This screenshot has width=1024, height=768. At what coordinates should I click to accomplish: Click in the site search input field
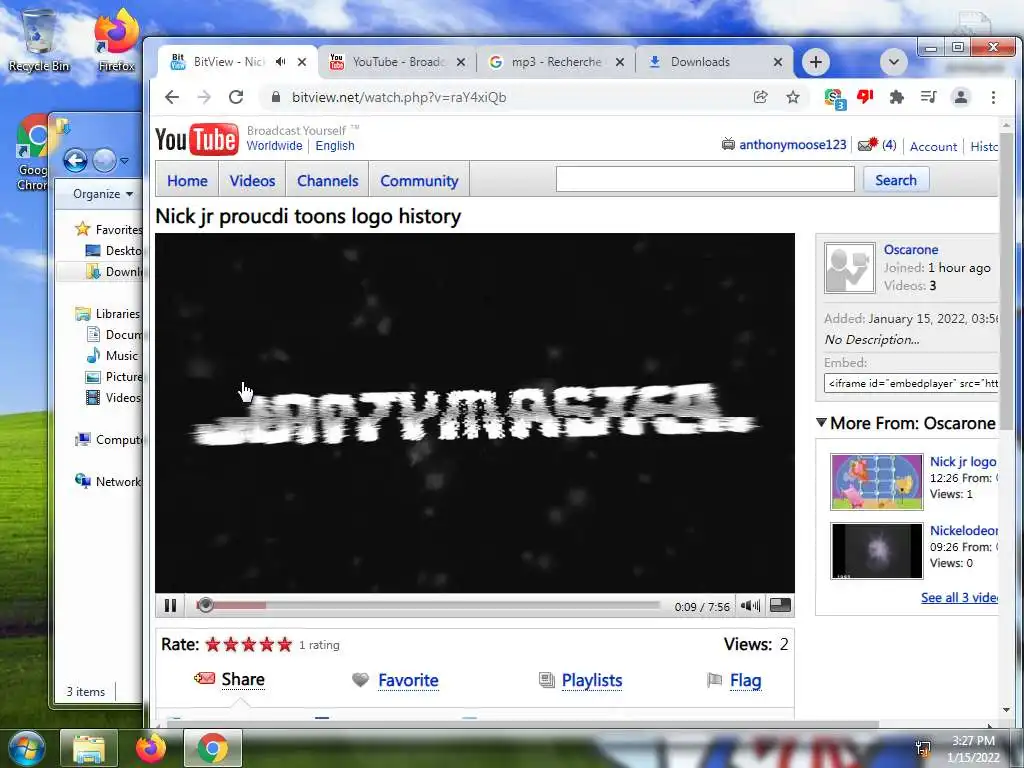pos(705,179)
